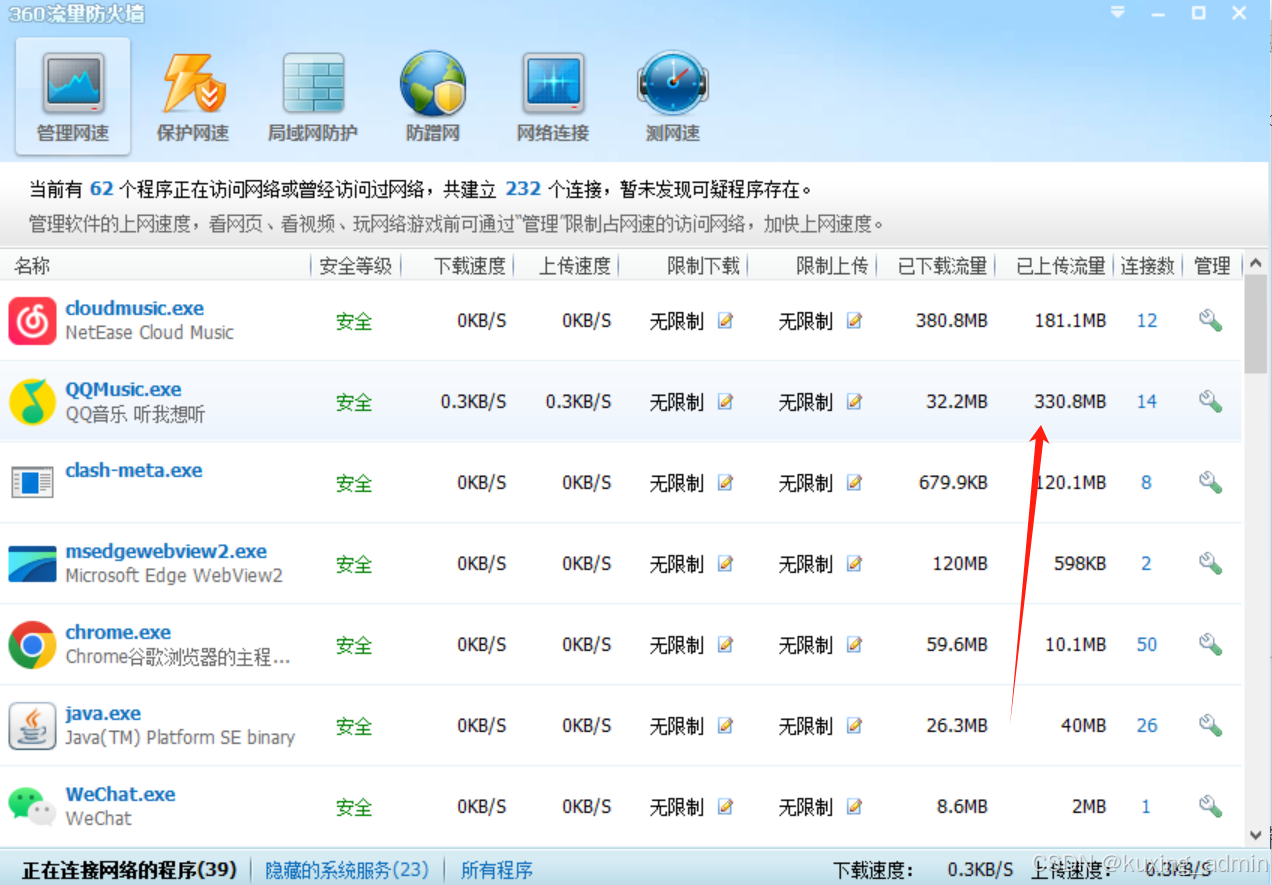Click the WeChat.exe app icon
1272x885 pixels.
click(x=32, y=807)
